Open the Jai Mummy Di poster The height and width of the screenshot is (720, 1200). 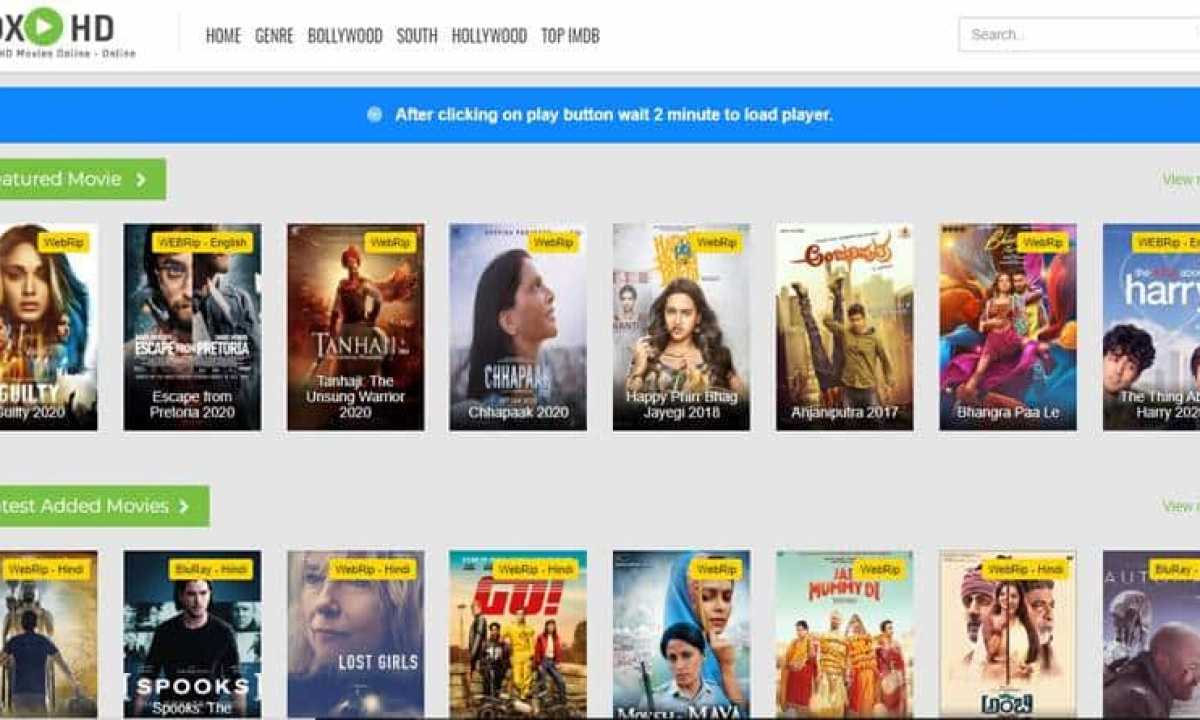click(x=844, y=634)
